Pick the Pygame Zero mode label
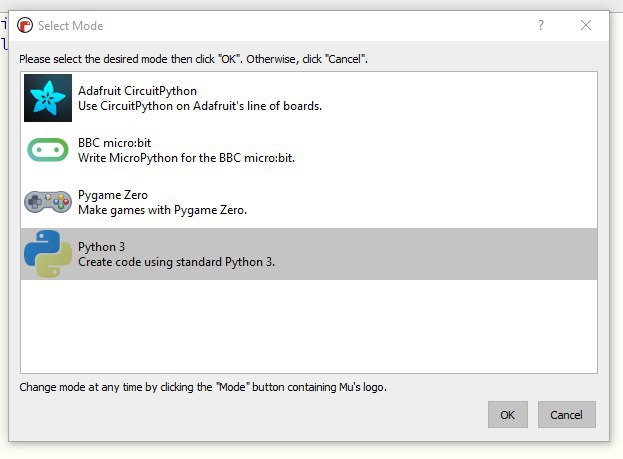The width and height of the screenshot is (623, 459). [113, 195]
